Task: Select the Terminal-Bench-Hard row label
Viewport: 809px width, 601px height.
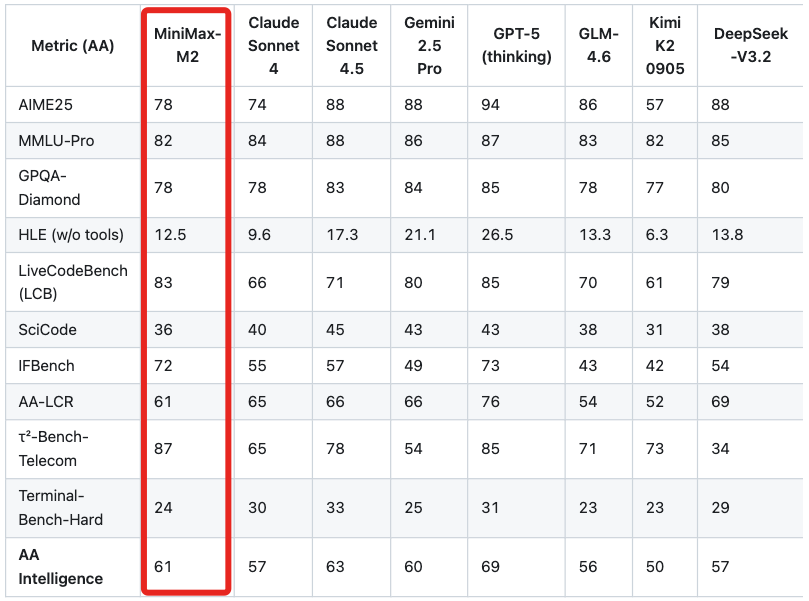Action: (x=61, y=508)
